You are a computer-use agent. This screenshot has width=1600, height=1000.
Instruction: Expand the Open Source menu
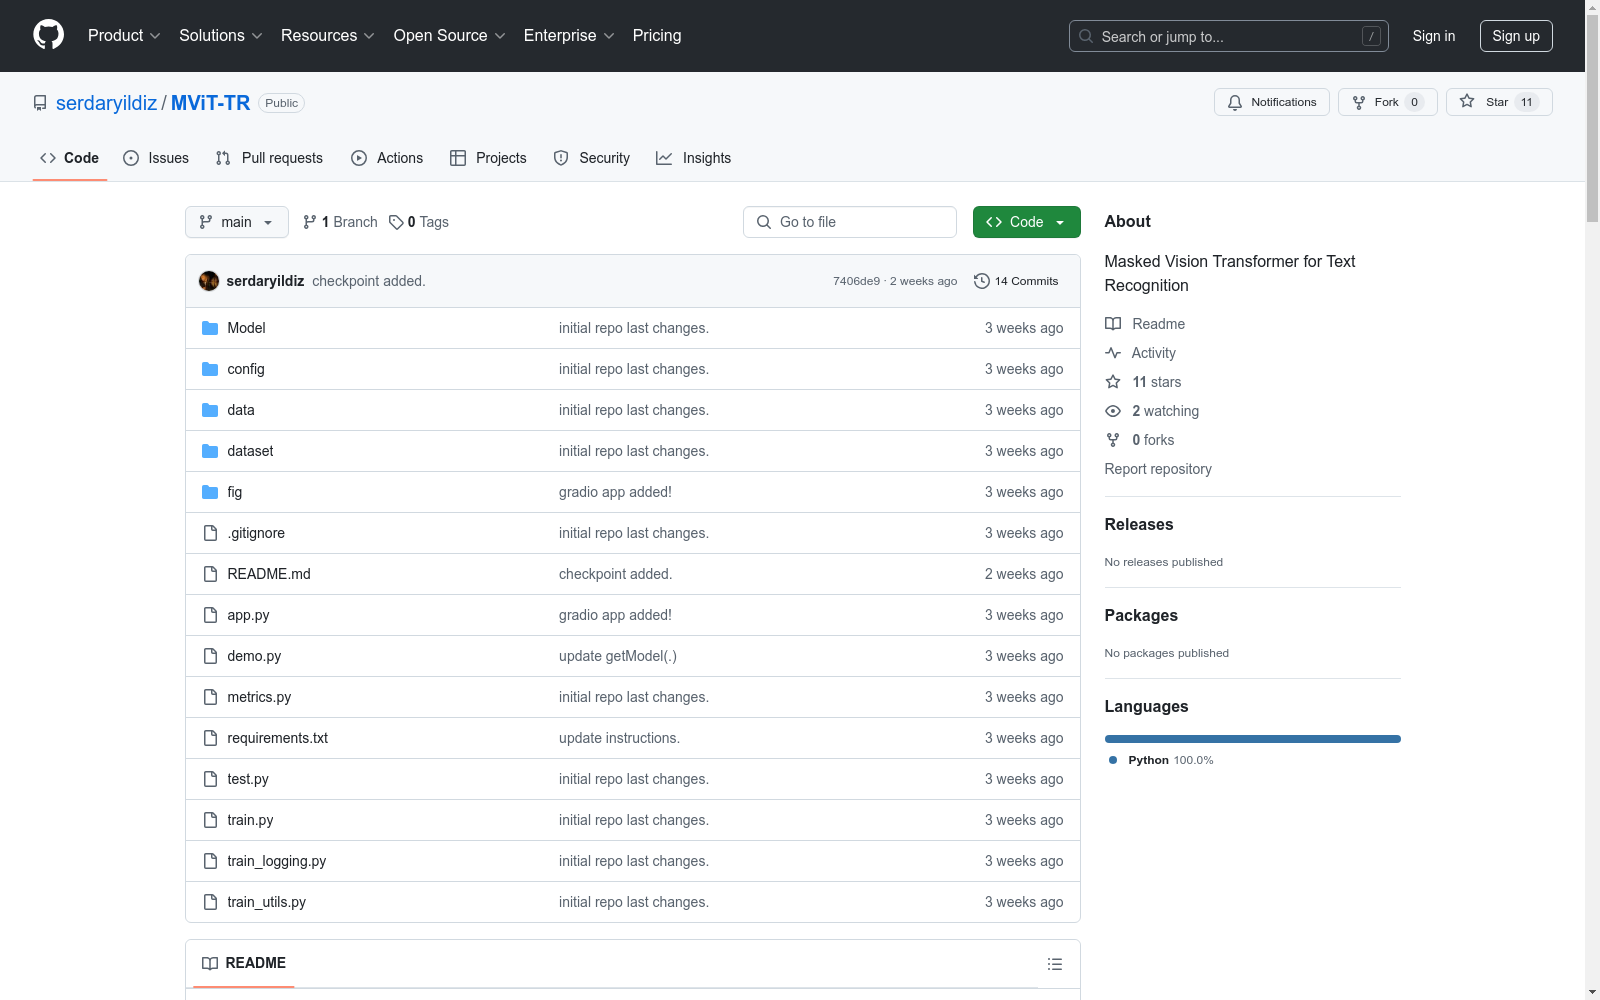click(450, 35)
